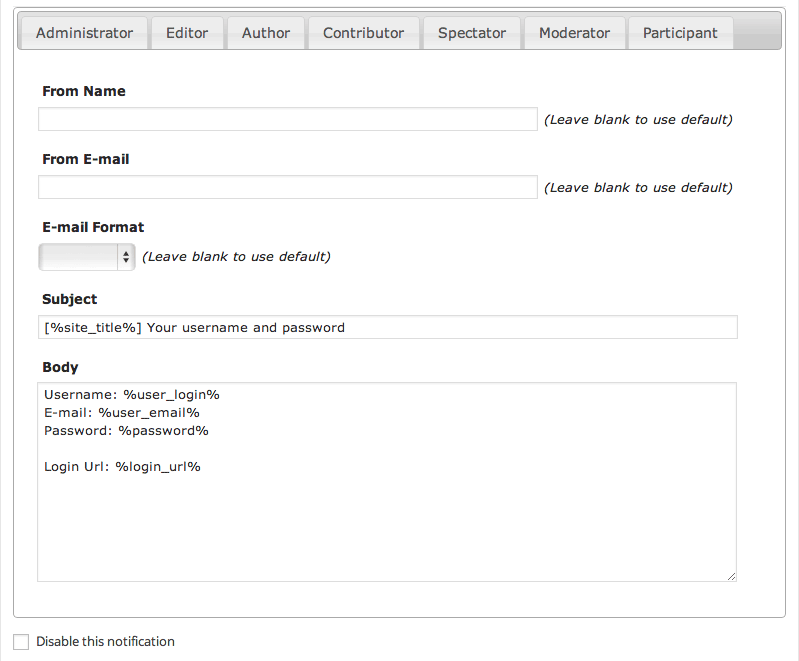Screen dimensions: 799x661
Task: Open the Participant tab
Action: click(x=680, y=33)
